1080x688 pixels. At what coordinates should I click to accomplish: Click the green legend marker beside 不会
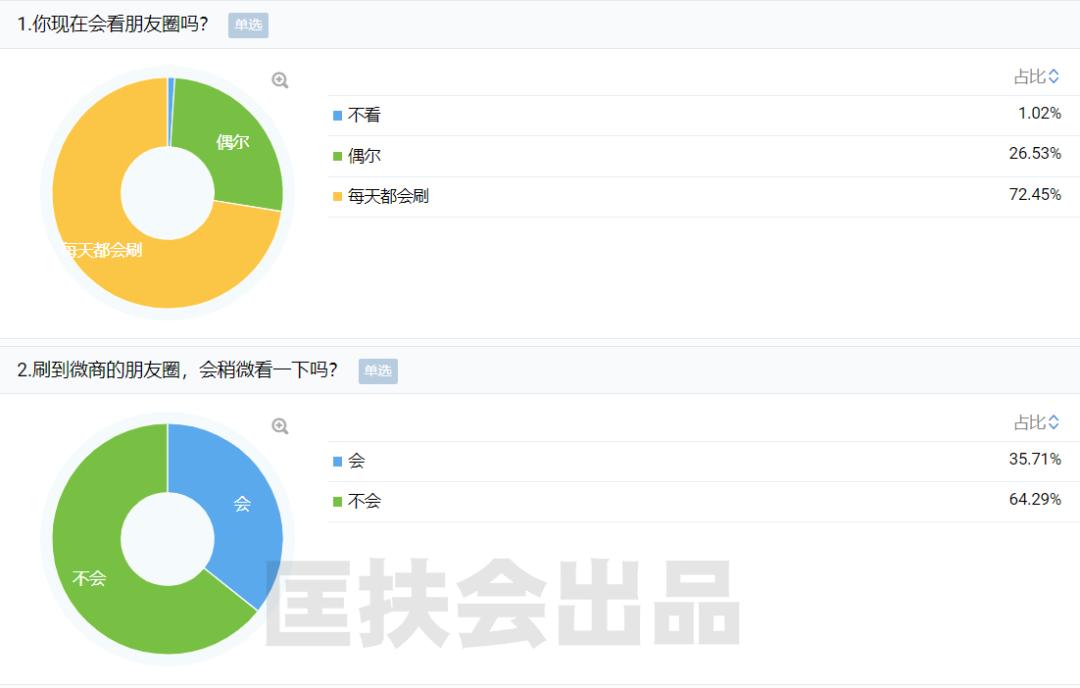coord(335,501)
